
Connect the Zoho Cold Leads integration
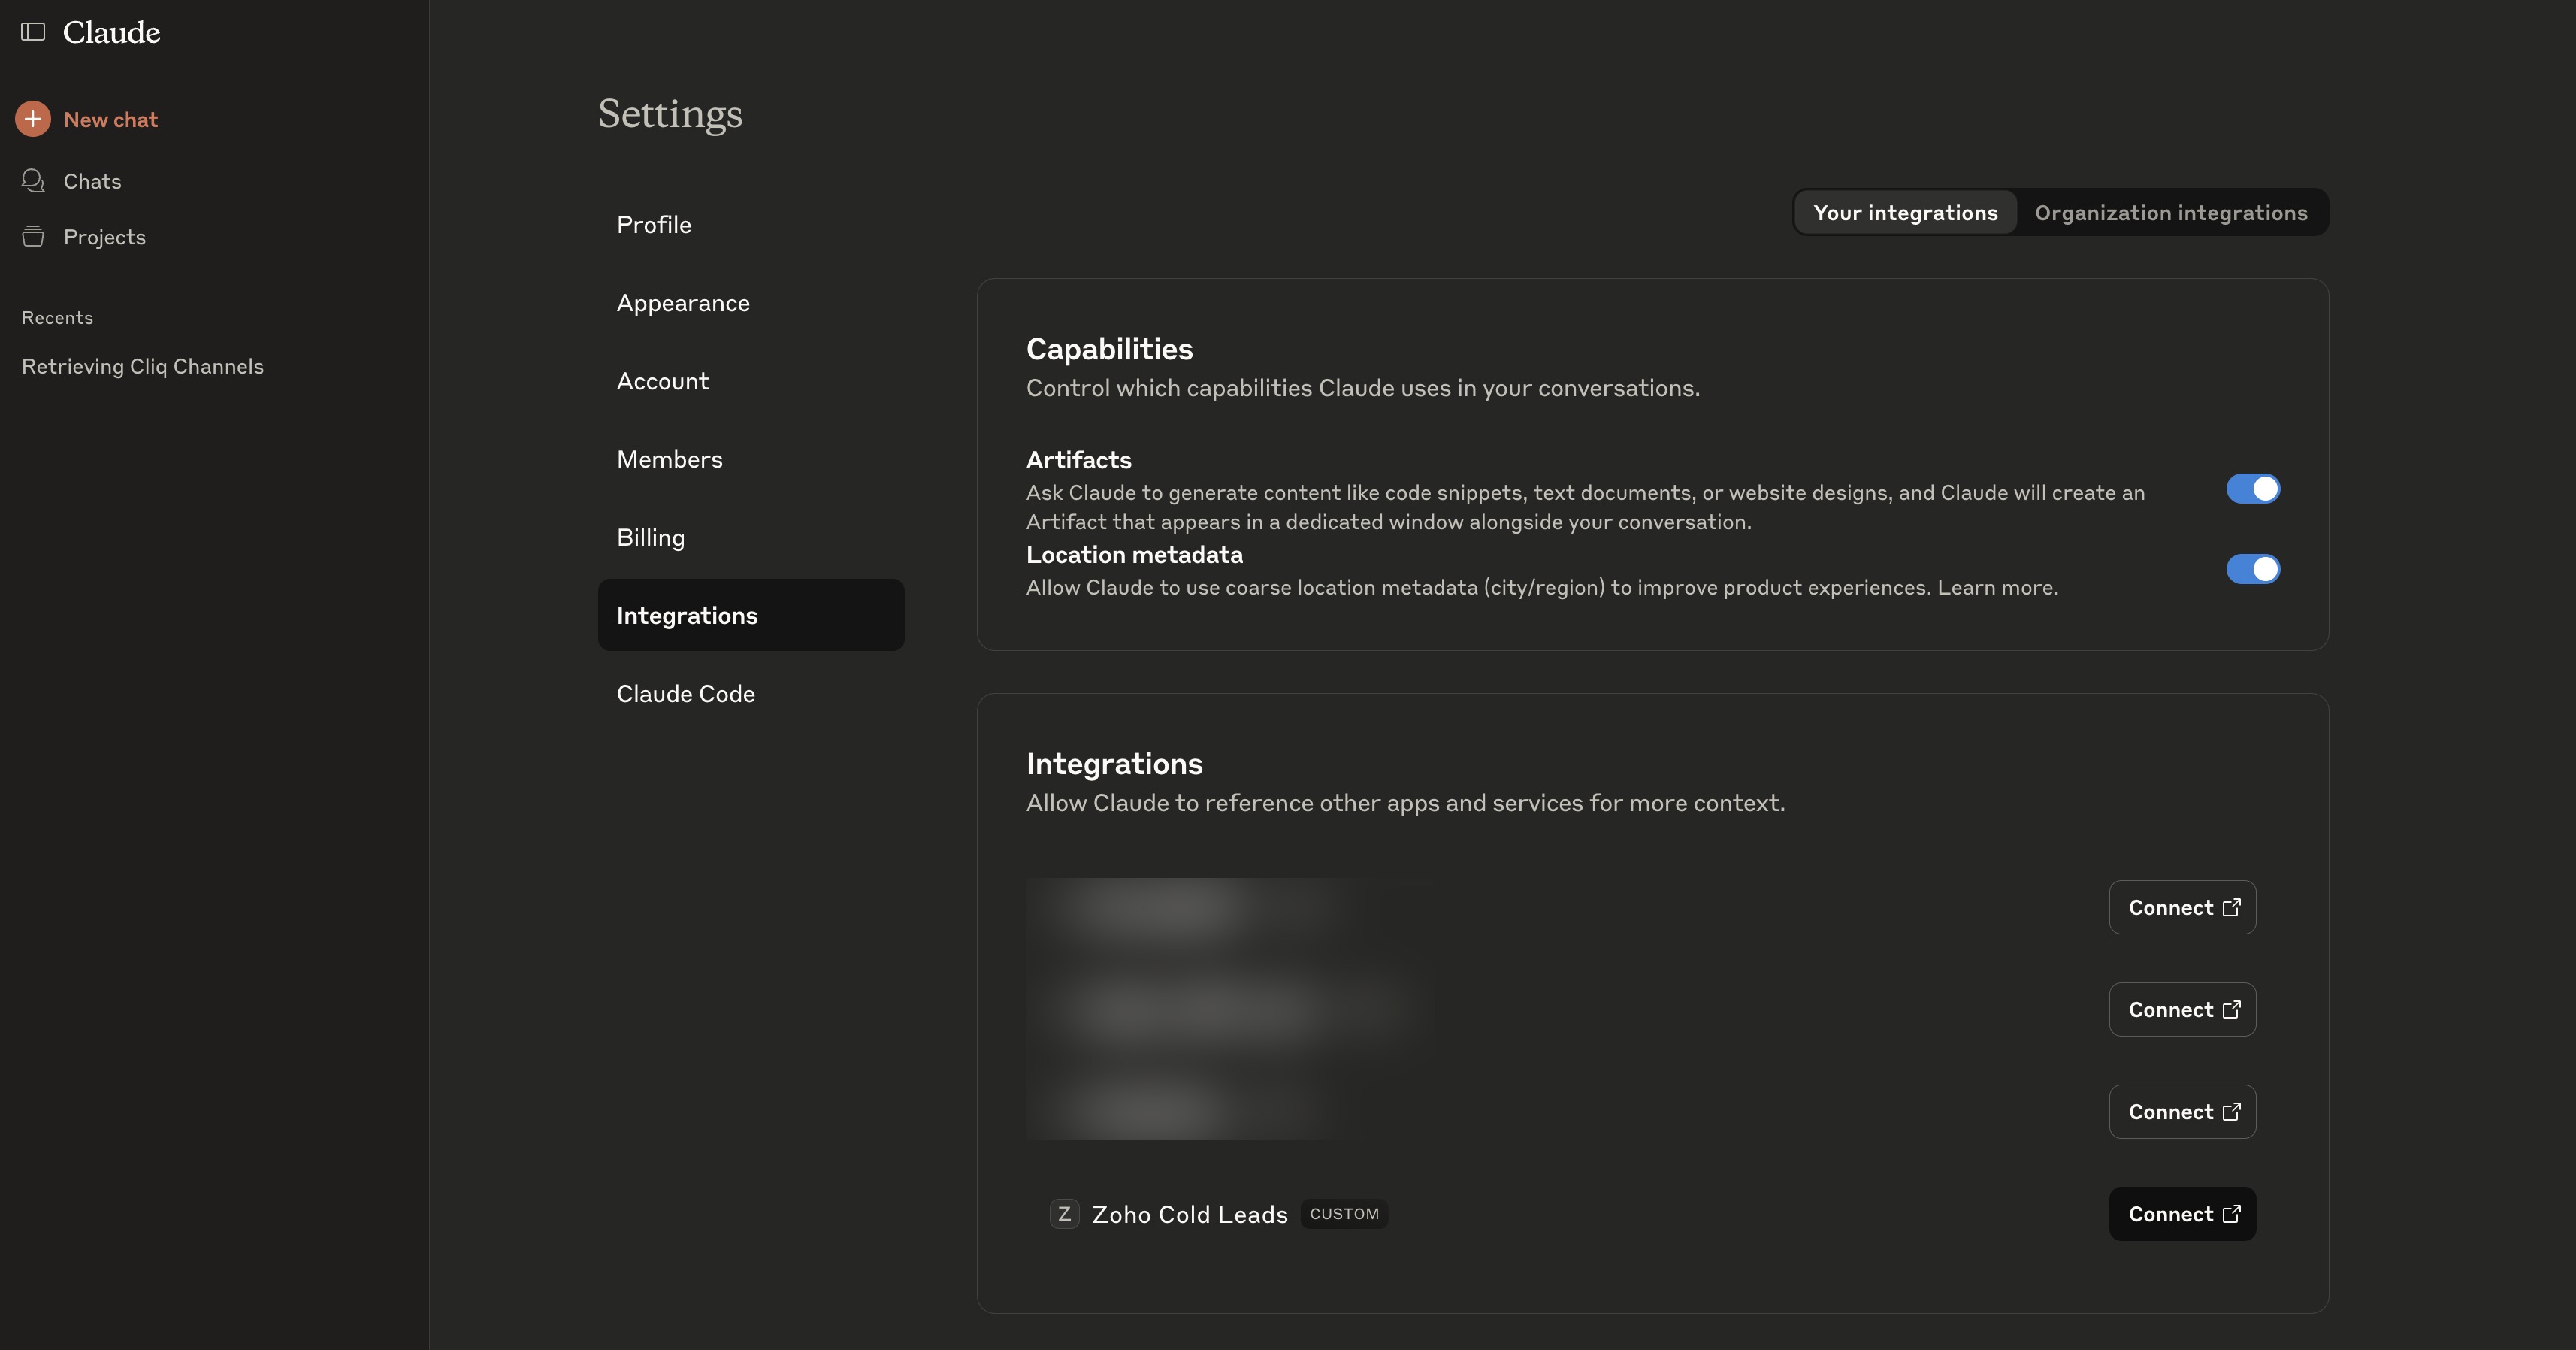click(2182, 1214)
